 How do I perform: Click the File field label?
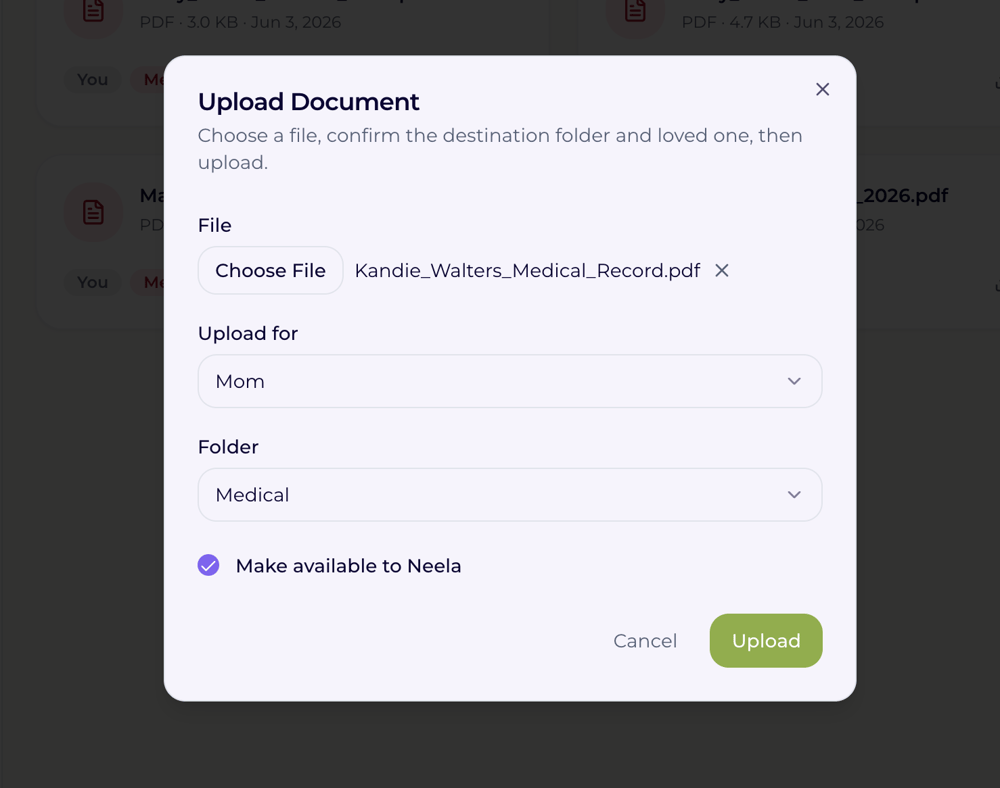point(214,226)
